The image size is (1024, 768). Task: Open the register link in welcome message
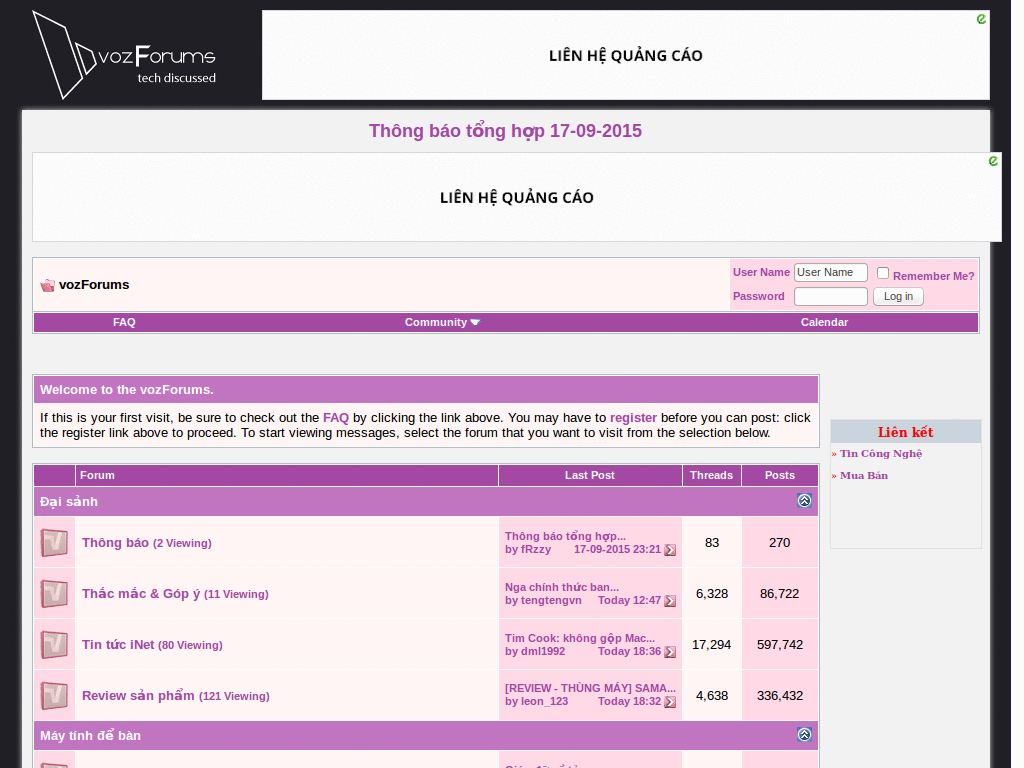(633, 418)
